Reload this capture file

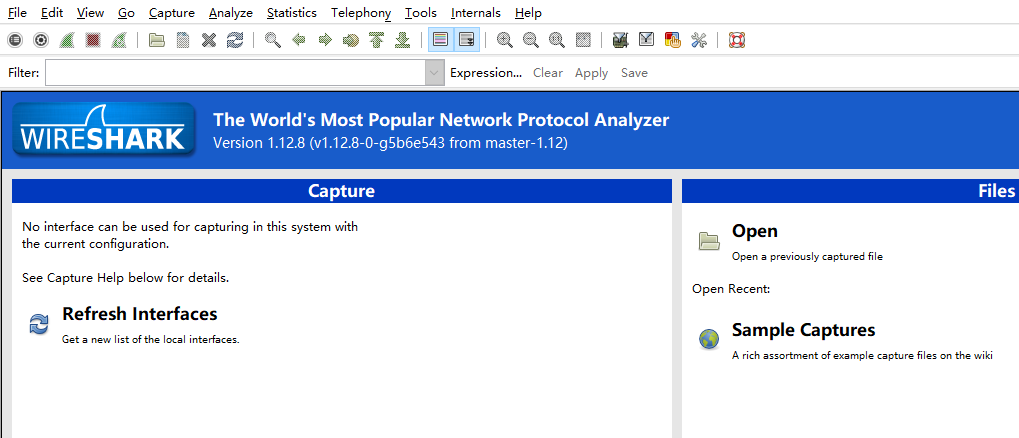point(235,40)
